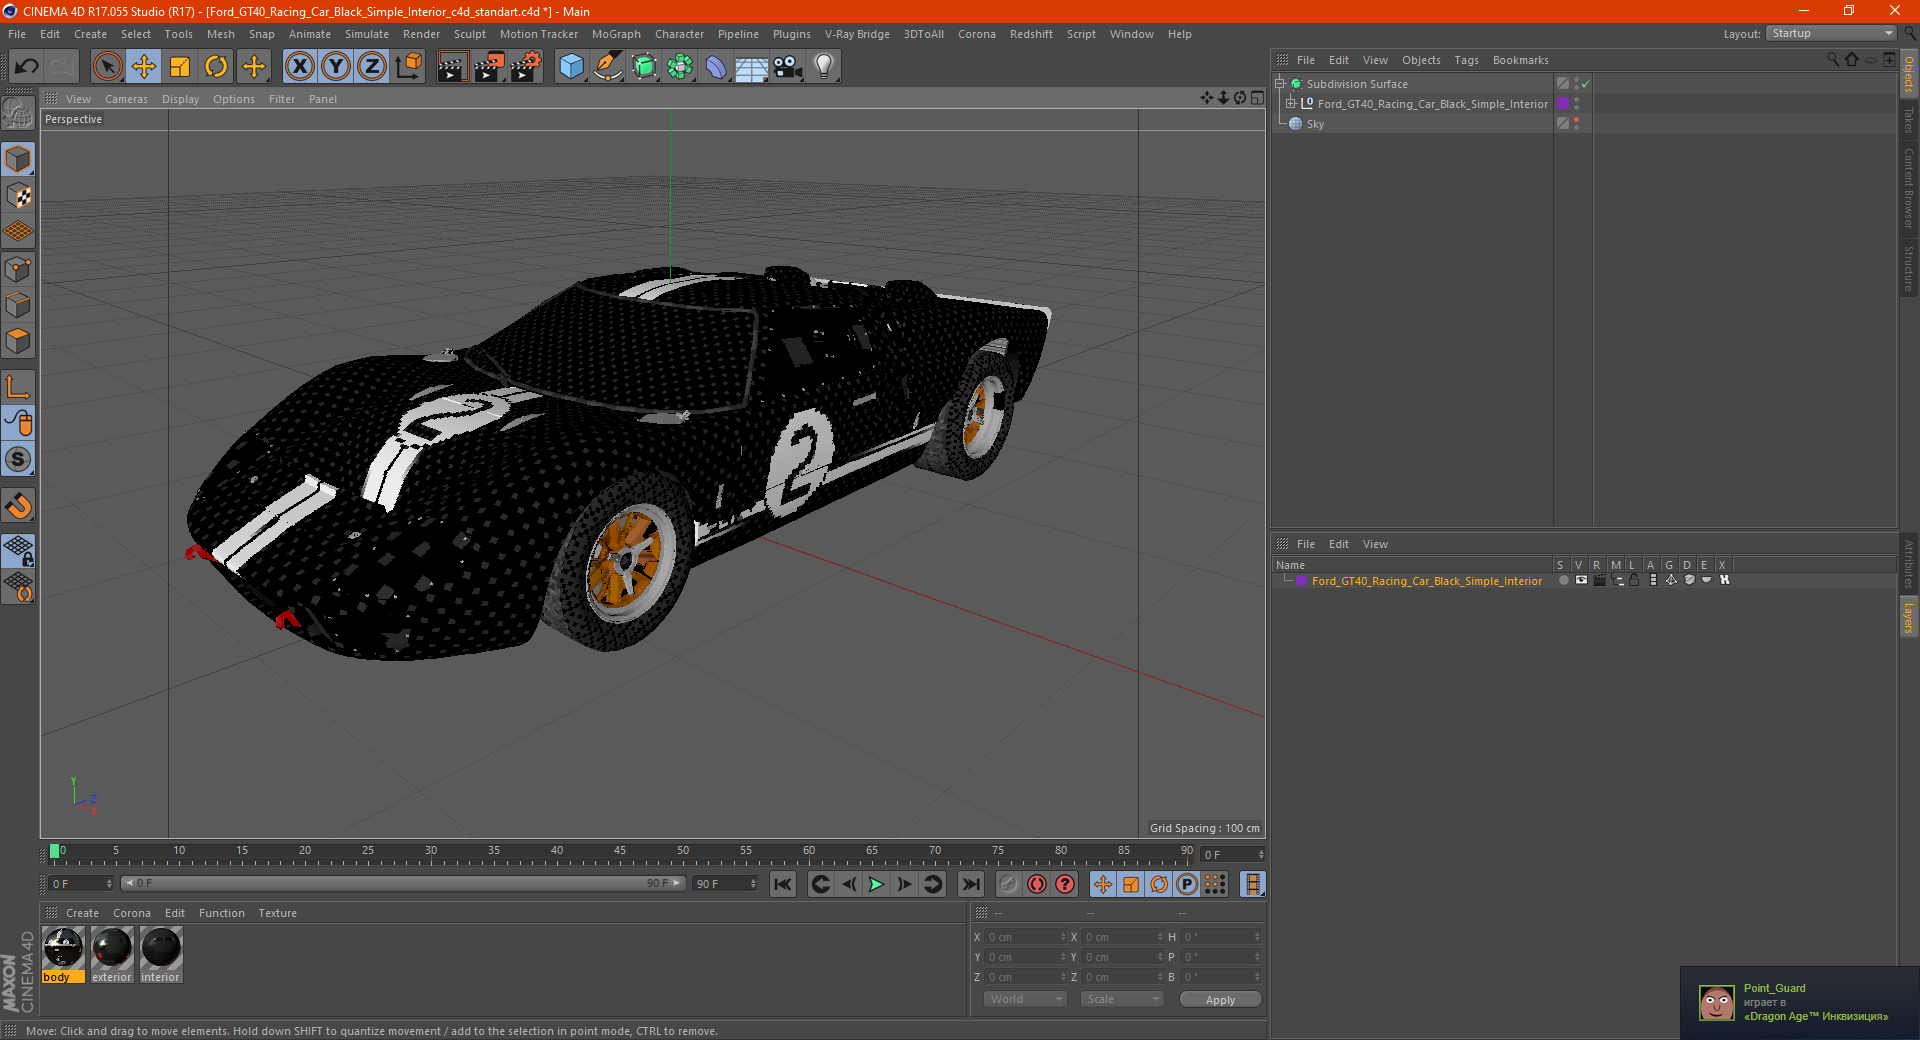Click the purple layer swatch of Ford_GT40 object
The image size is (1920, 1040).
1563,104
